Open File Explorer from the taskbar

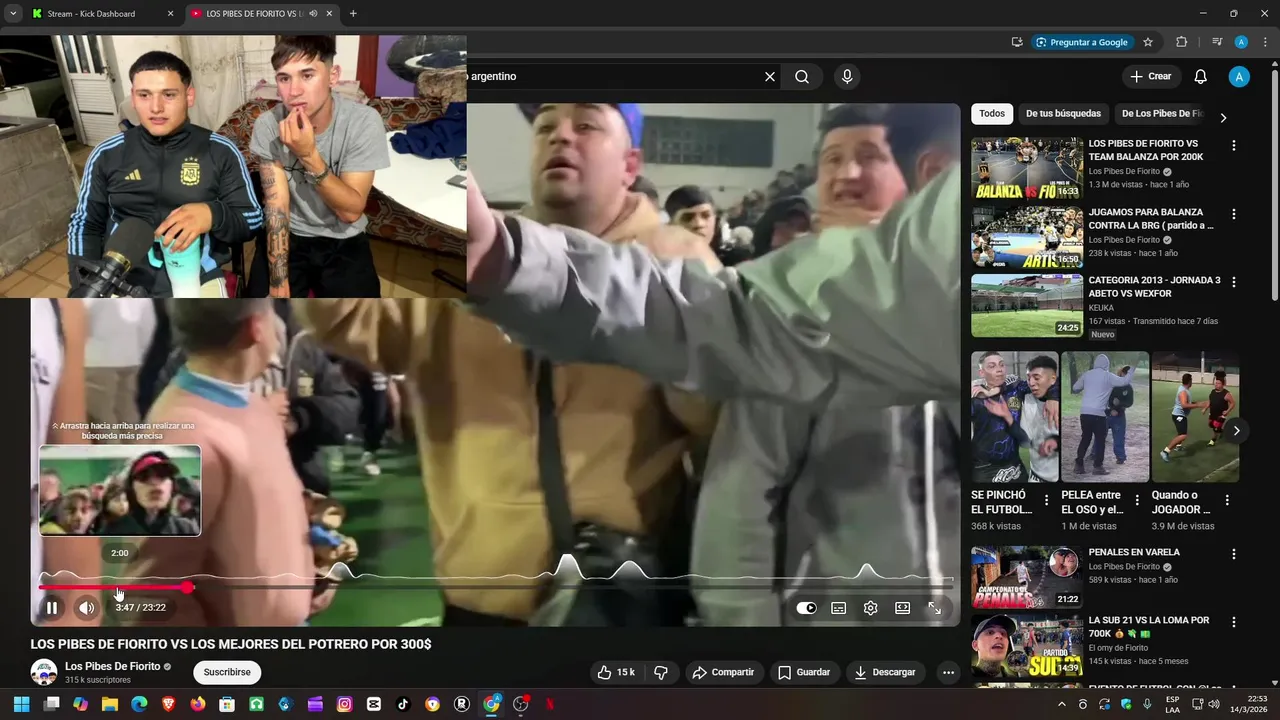click(x=110, y=704)
